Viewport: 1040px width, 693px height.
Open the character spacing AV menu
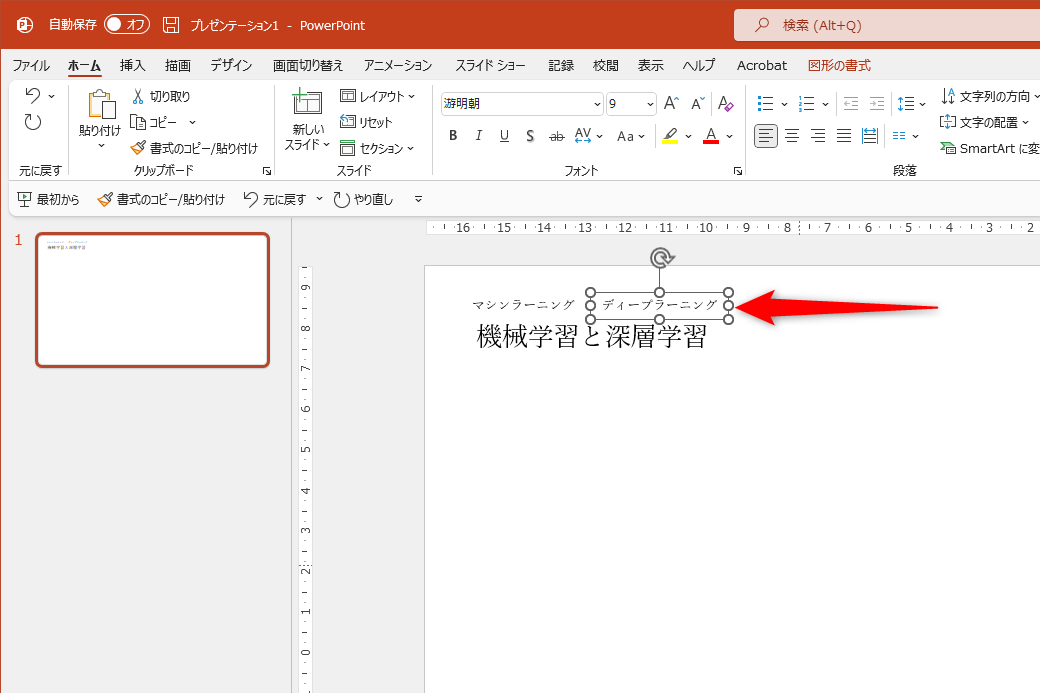[588, 136]
